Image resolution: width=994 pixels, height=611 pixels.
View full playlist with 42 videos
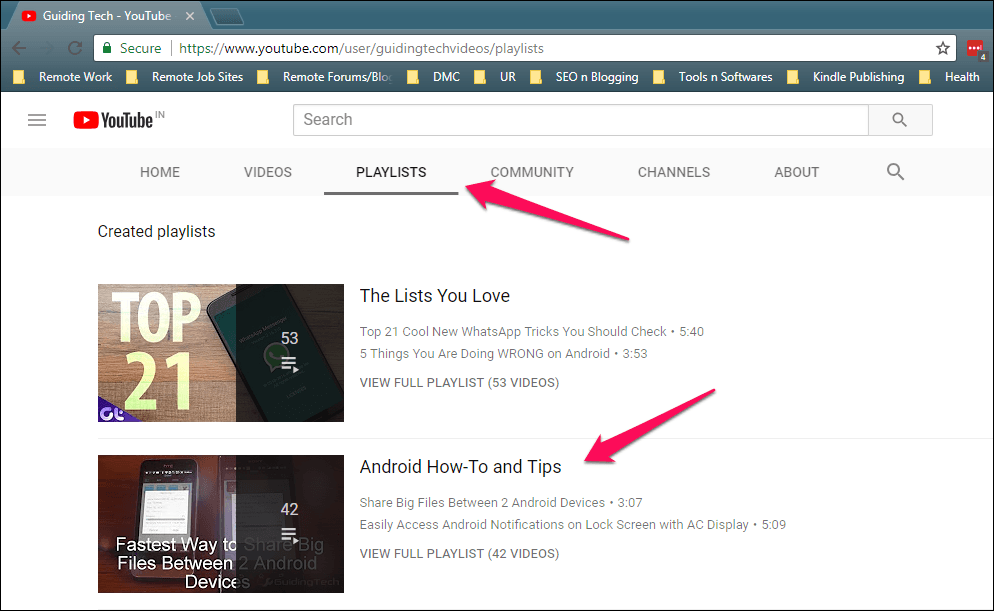point(459,553)
